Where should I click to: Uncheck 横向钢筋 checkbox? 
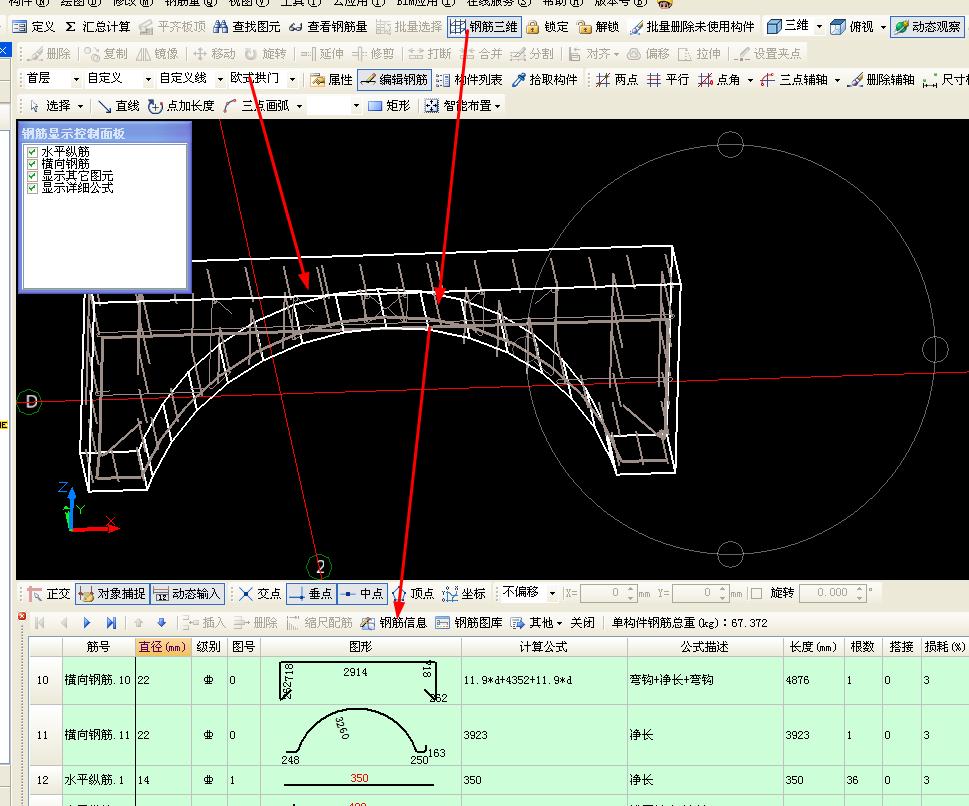(x=33, y=164)
